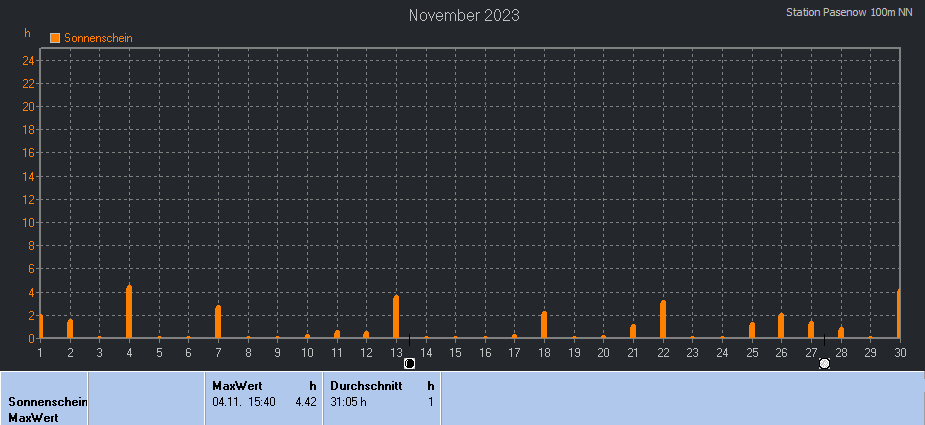Click the orange Sonnenschein legend swatch
Viewport: 925px width, 425px height.
(55, 38)
